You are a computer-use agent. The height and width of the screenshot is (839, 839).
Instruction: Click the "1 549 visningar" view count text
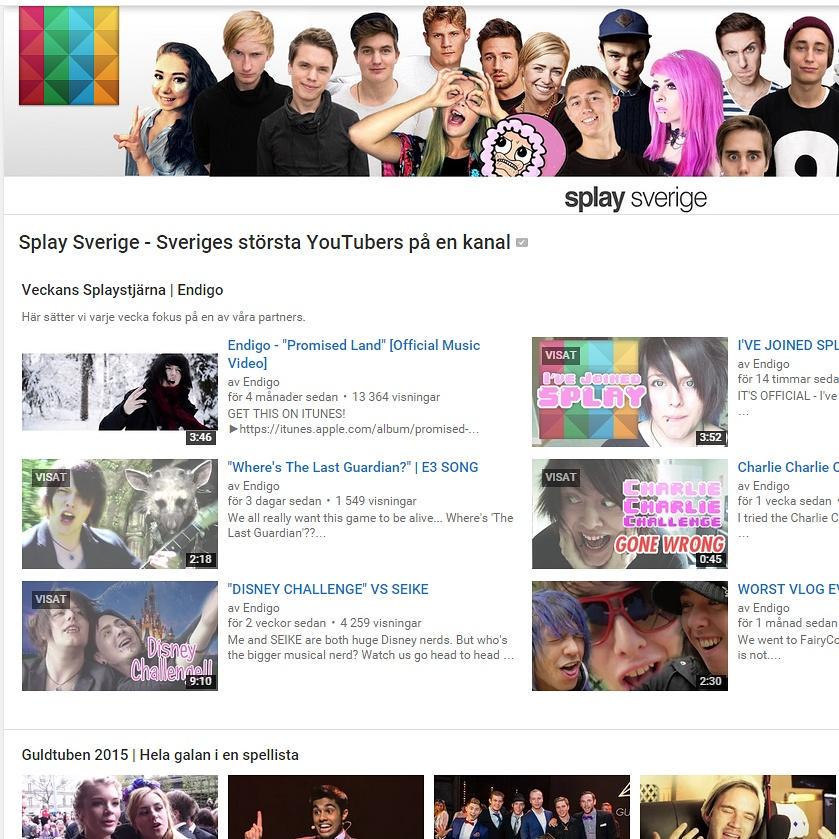tap(376, 501)
